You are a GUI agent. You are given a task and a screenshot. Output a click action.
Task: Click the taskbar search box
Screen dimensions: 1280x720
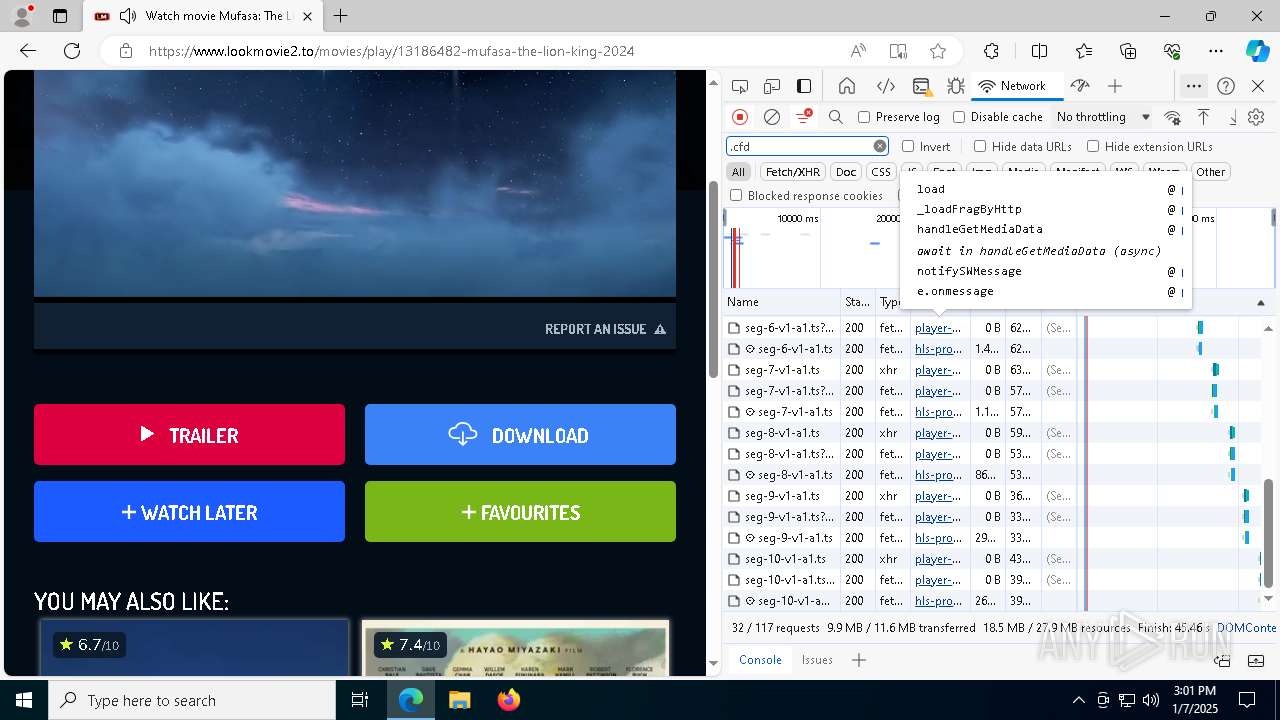click(192, 700)
